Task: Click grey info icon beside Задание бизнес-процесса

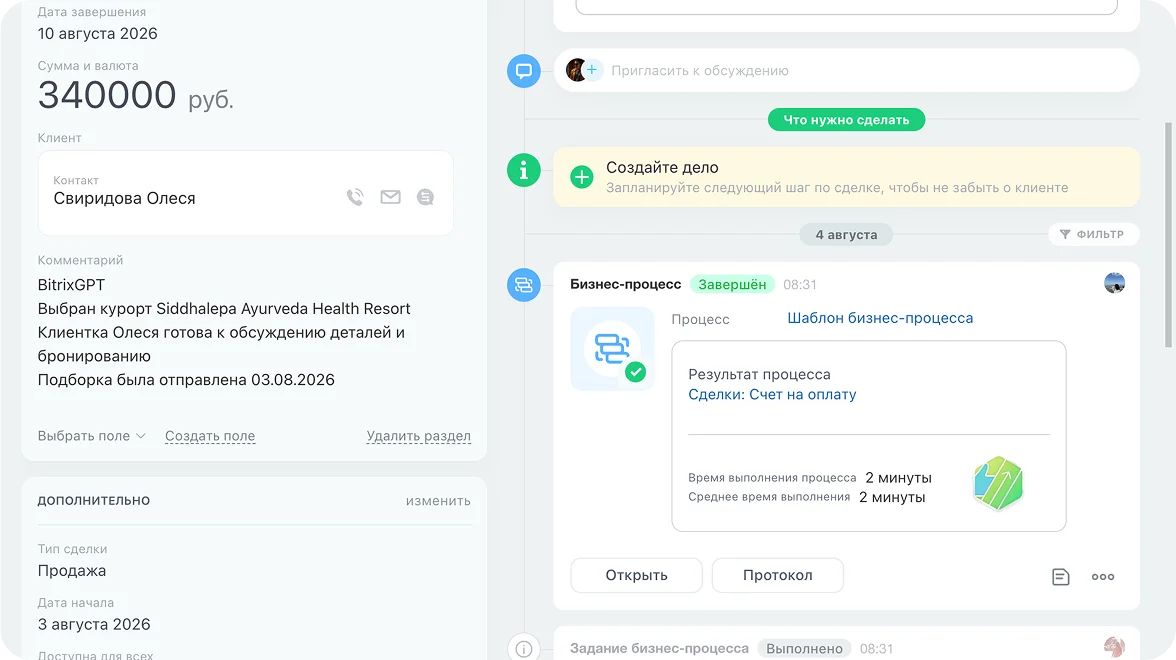Action: (x=524, y=648)
